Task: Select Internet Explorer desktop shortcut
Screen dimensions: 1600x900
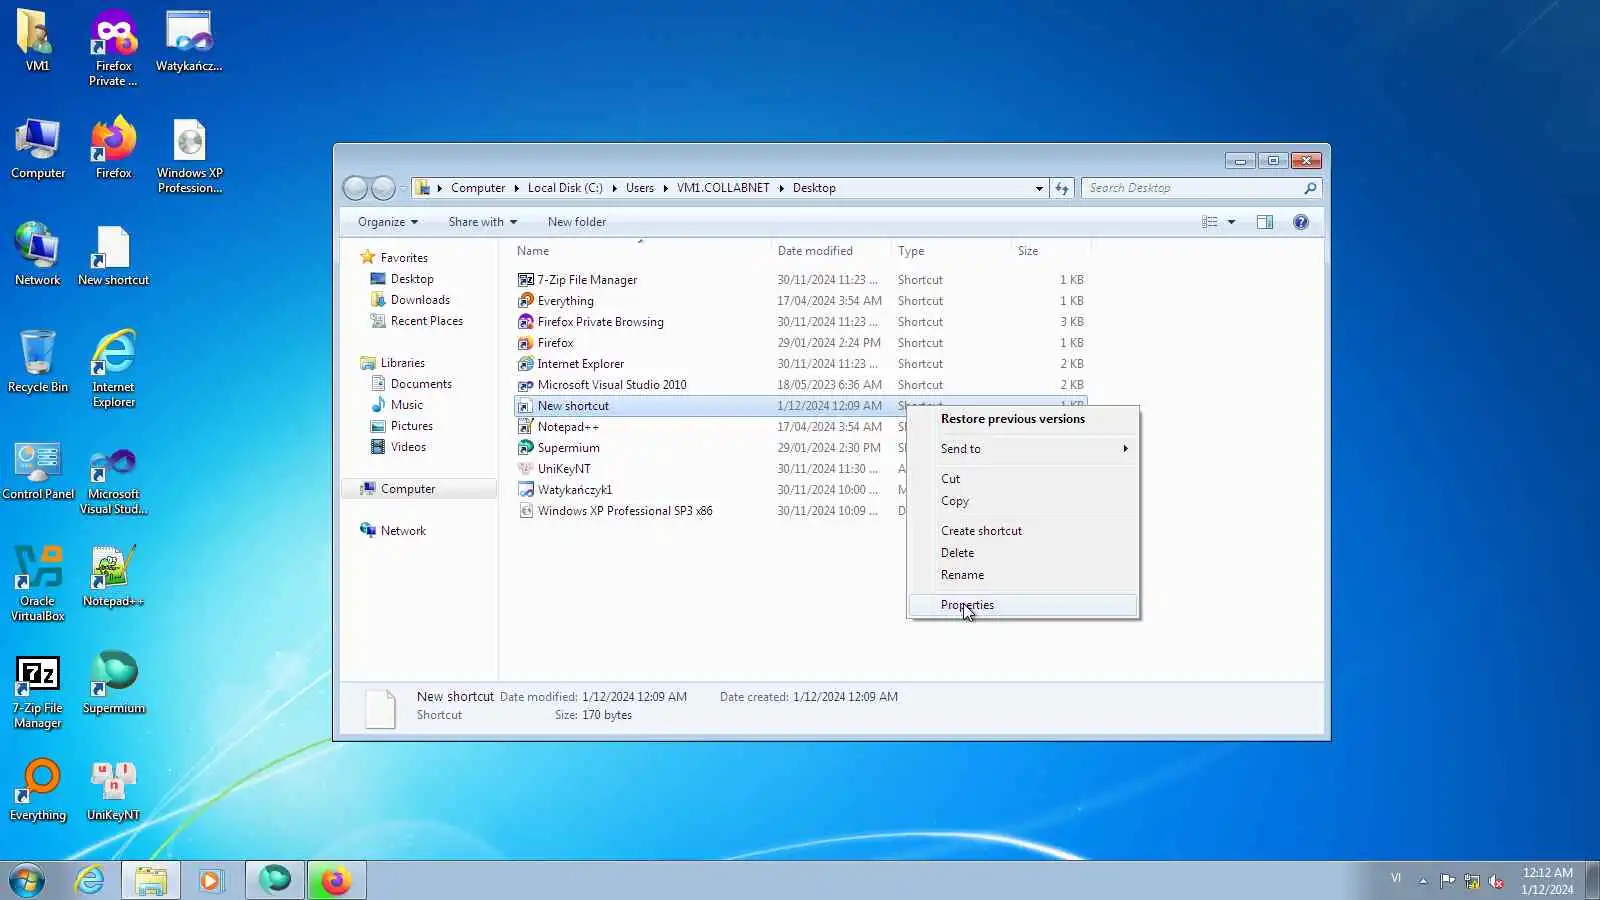Action: pos(113,369)
